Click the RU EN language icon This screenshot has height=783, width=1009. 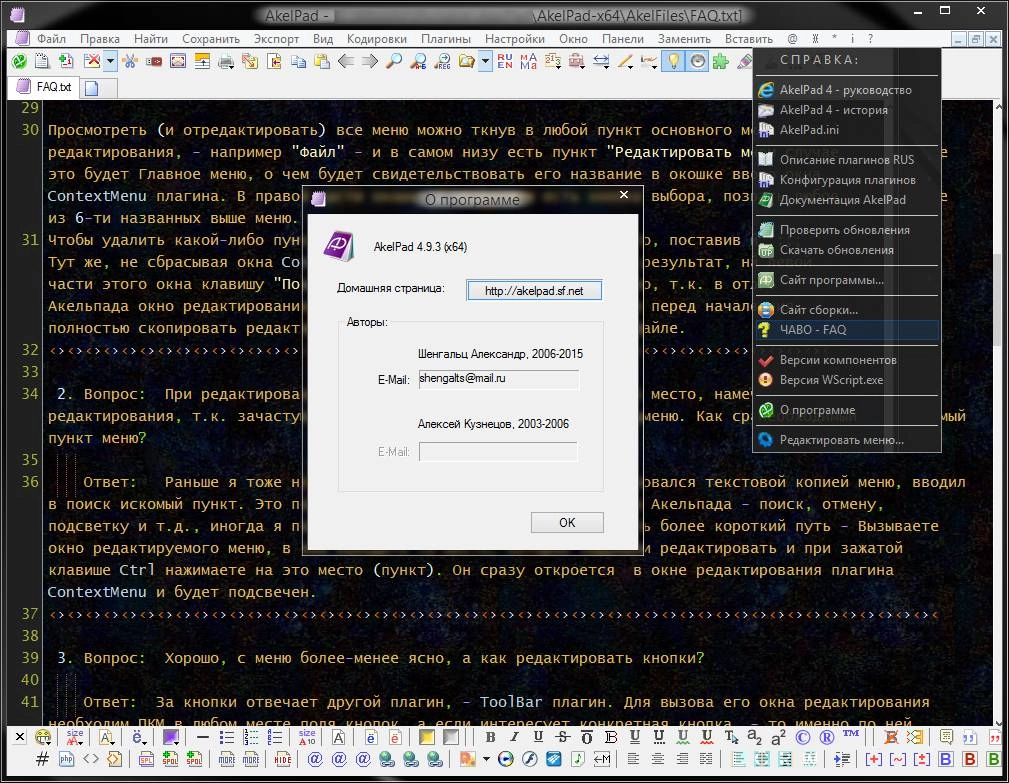[x=505, y=61]
